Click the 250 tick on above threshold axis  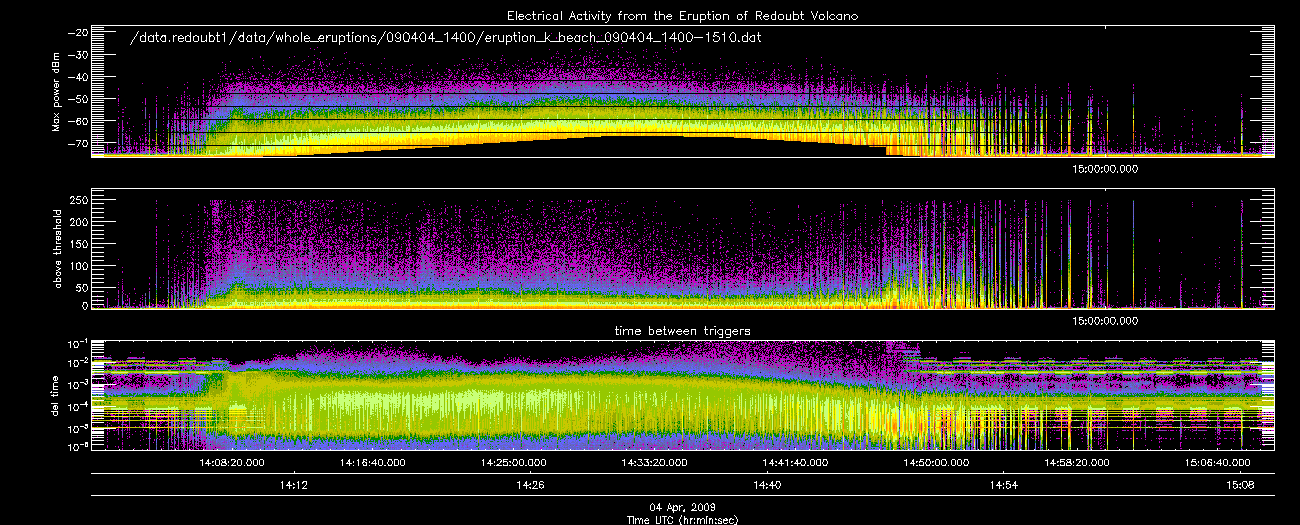click(79, 200)
